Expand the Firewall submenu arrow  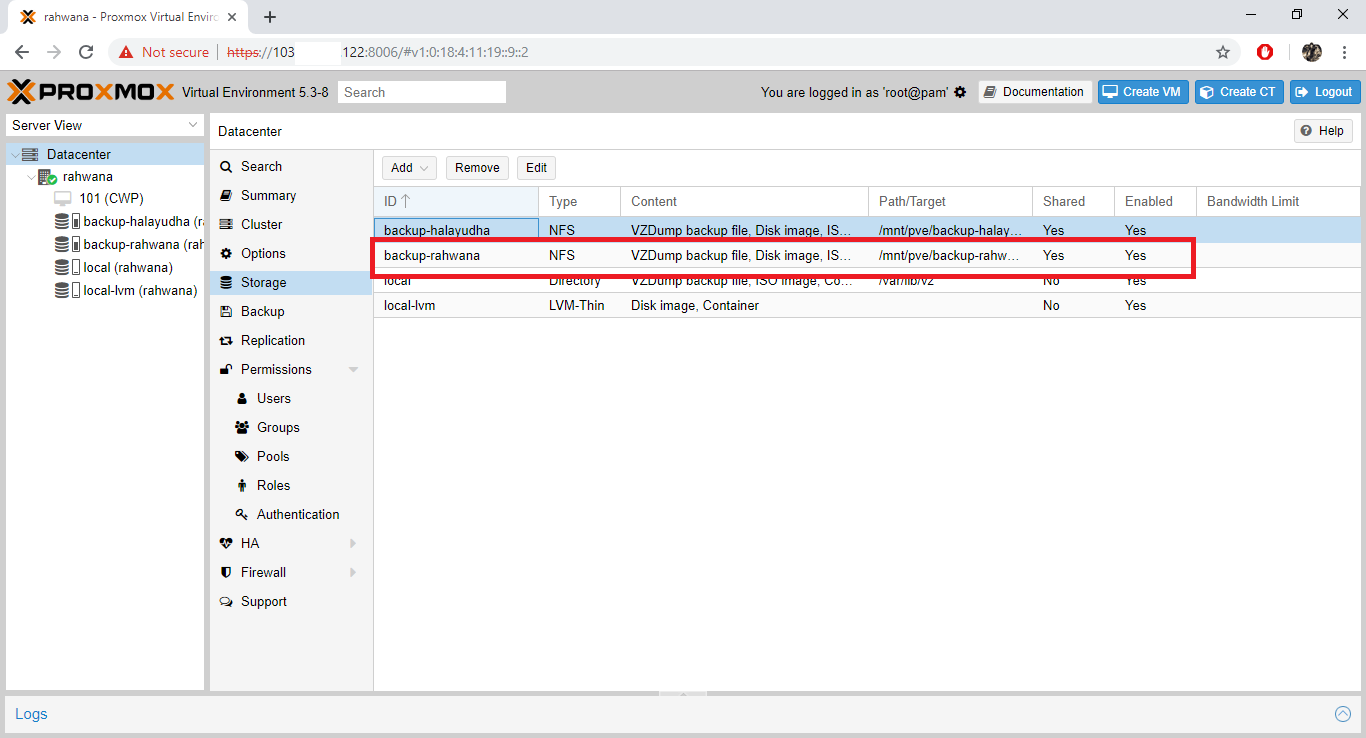353,573
